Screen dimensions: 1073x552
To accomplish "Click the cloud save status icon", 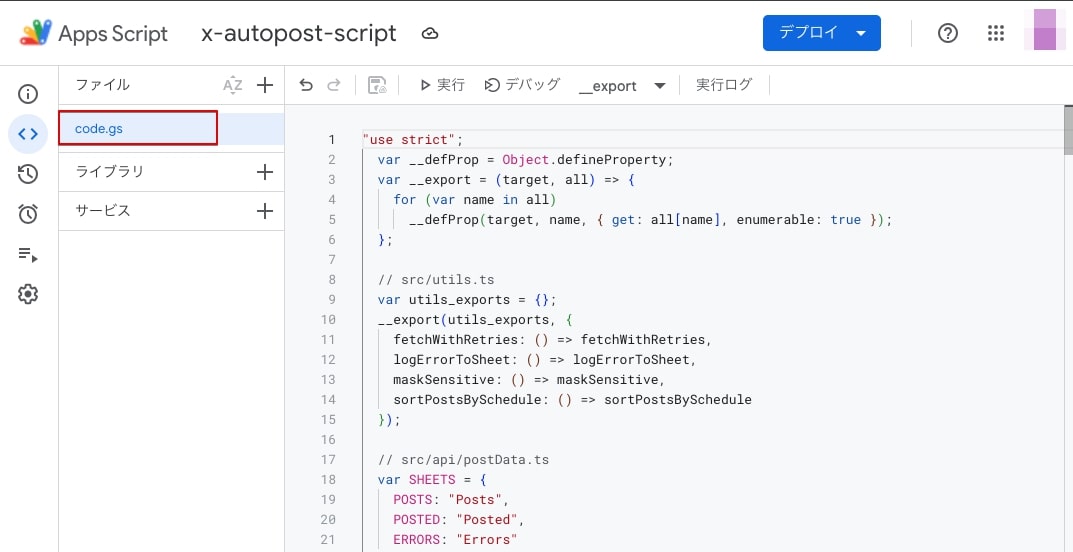I will 430,34.
